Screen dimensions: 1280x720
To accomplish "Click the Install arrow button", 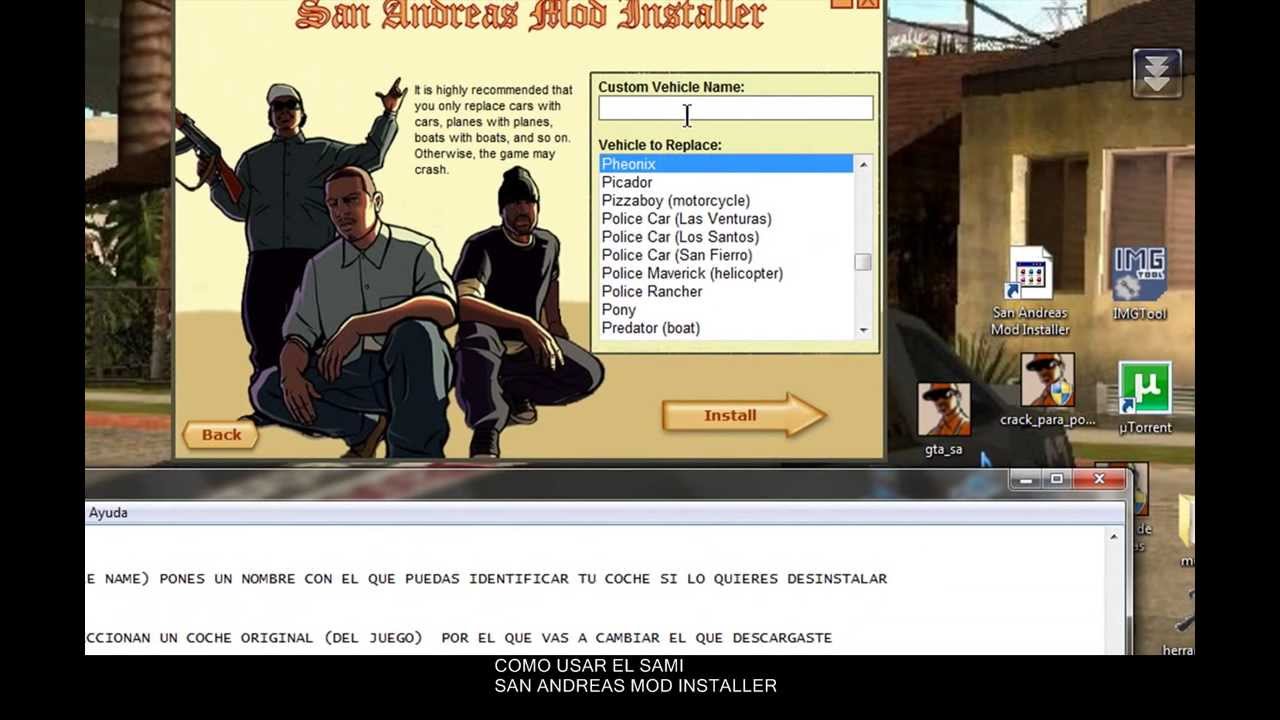I will (x=744, y=415).
